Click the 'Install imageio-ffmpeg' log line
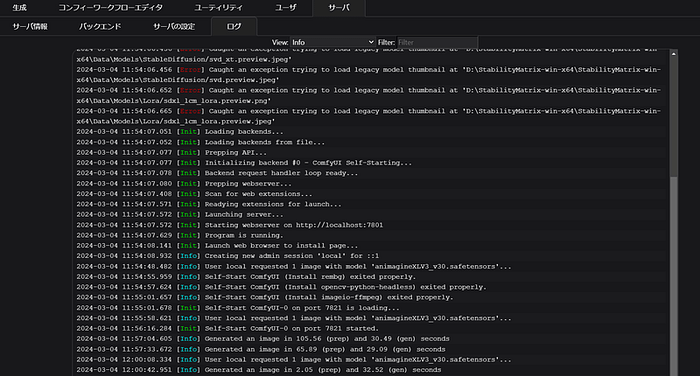Viewport: 700px width, 376px height. (x=265, y=297)
